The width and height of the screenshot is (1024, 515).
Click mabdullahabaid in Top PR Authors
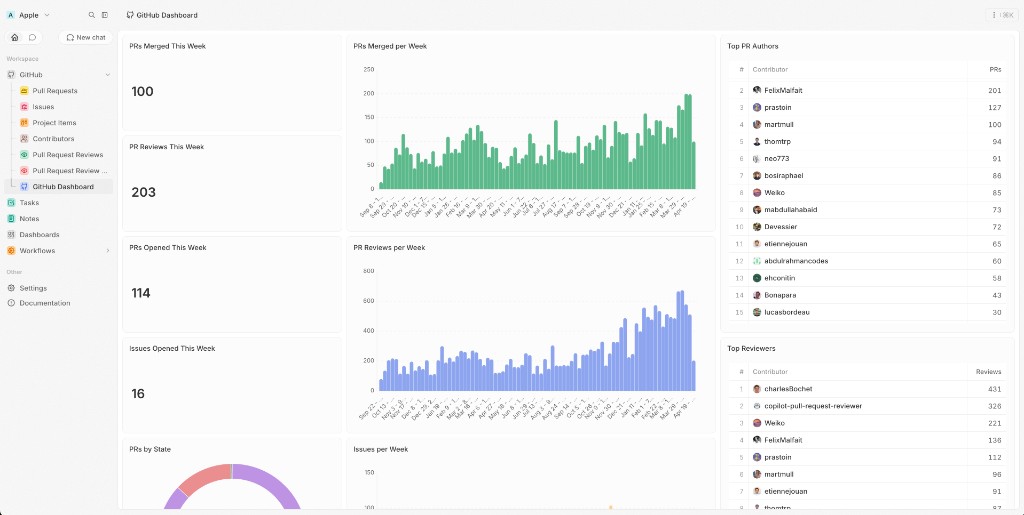(x=792, y=210)
